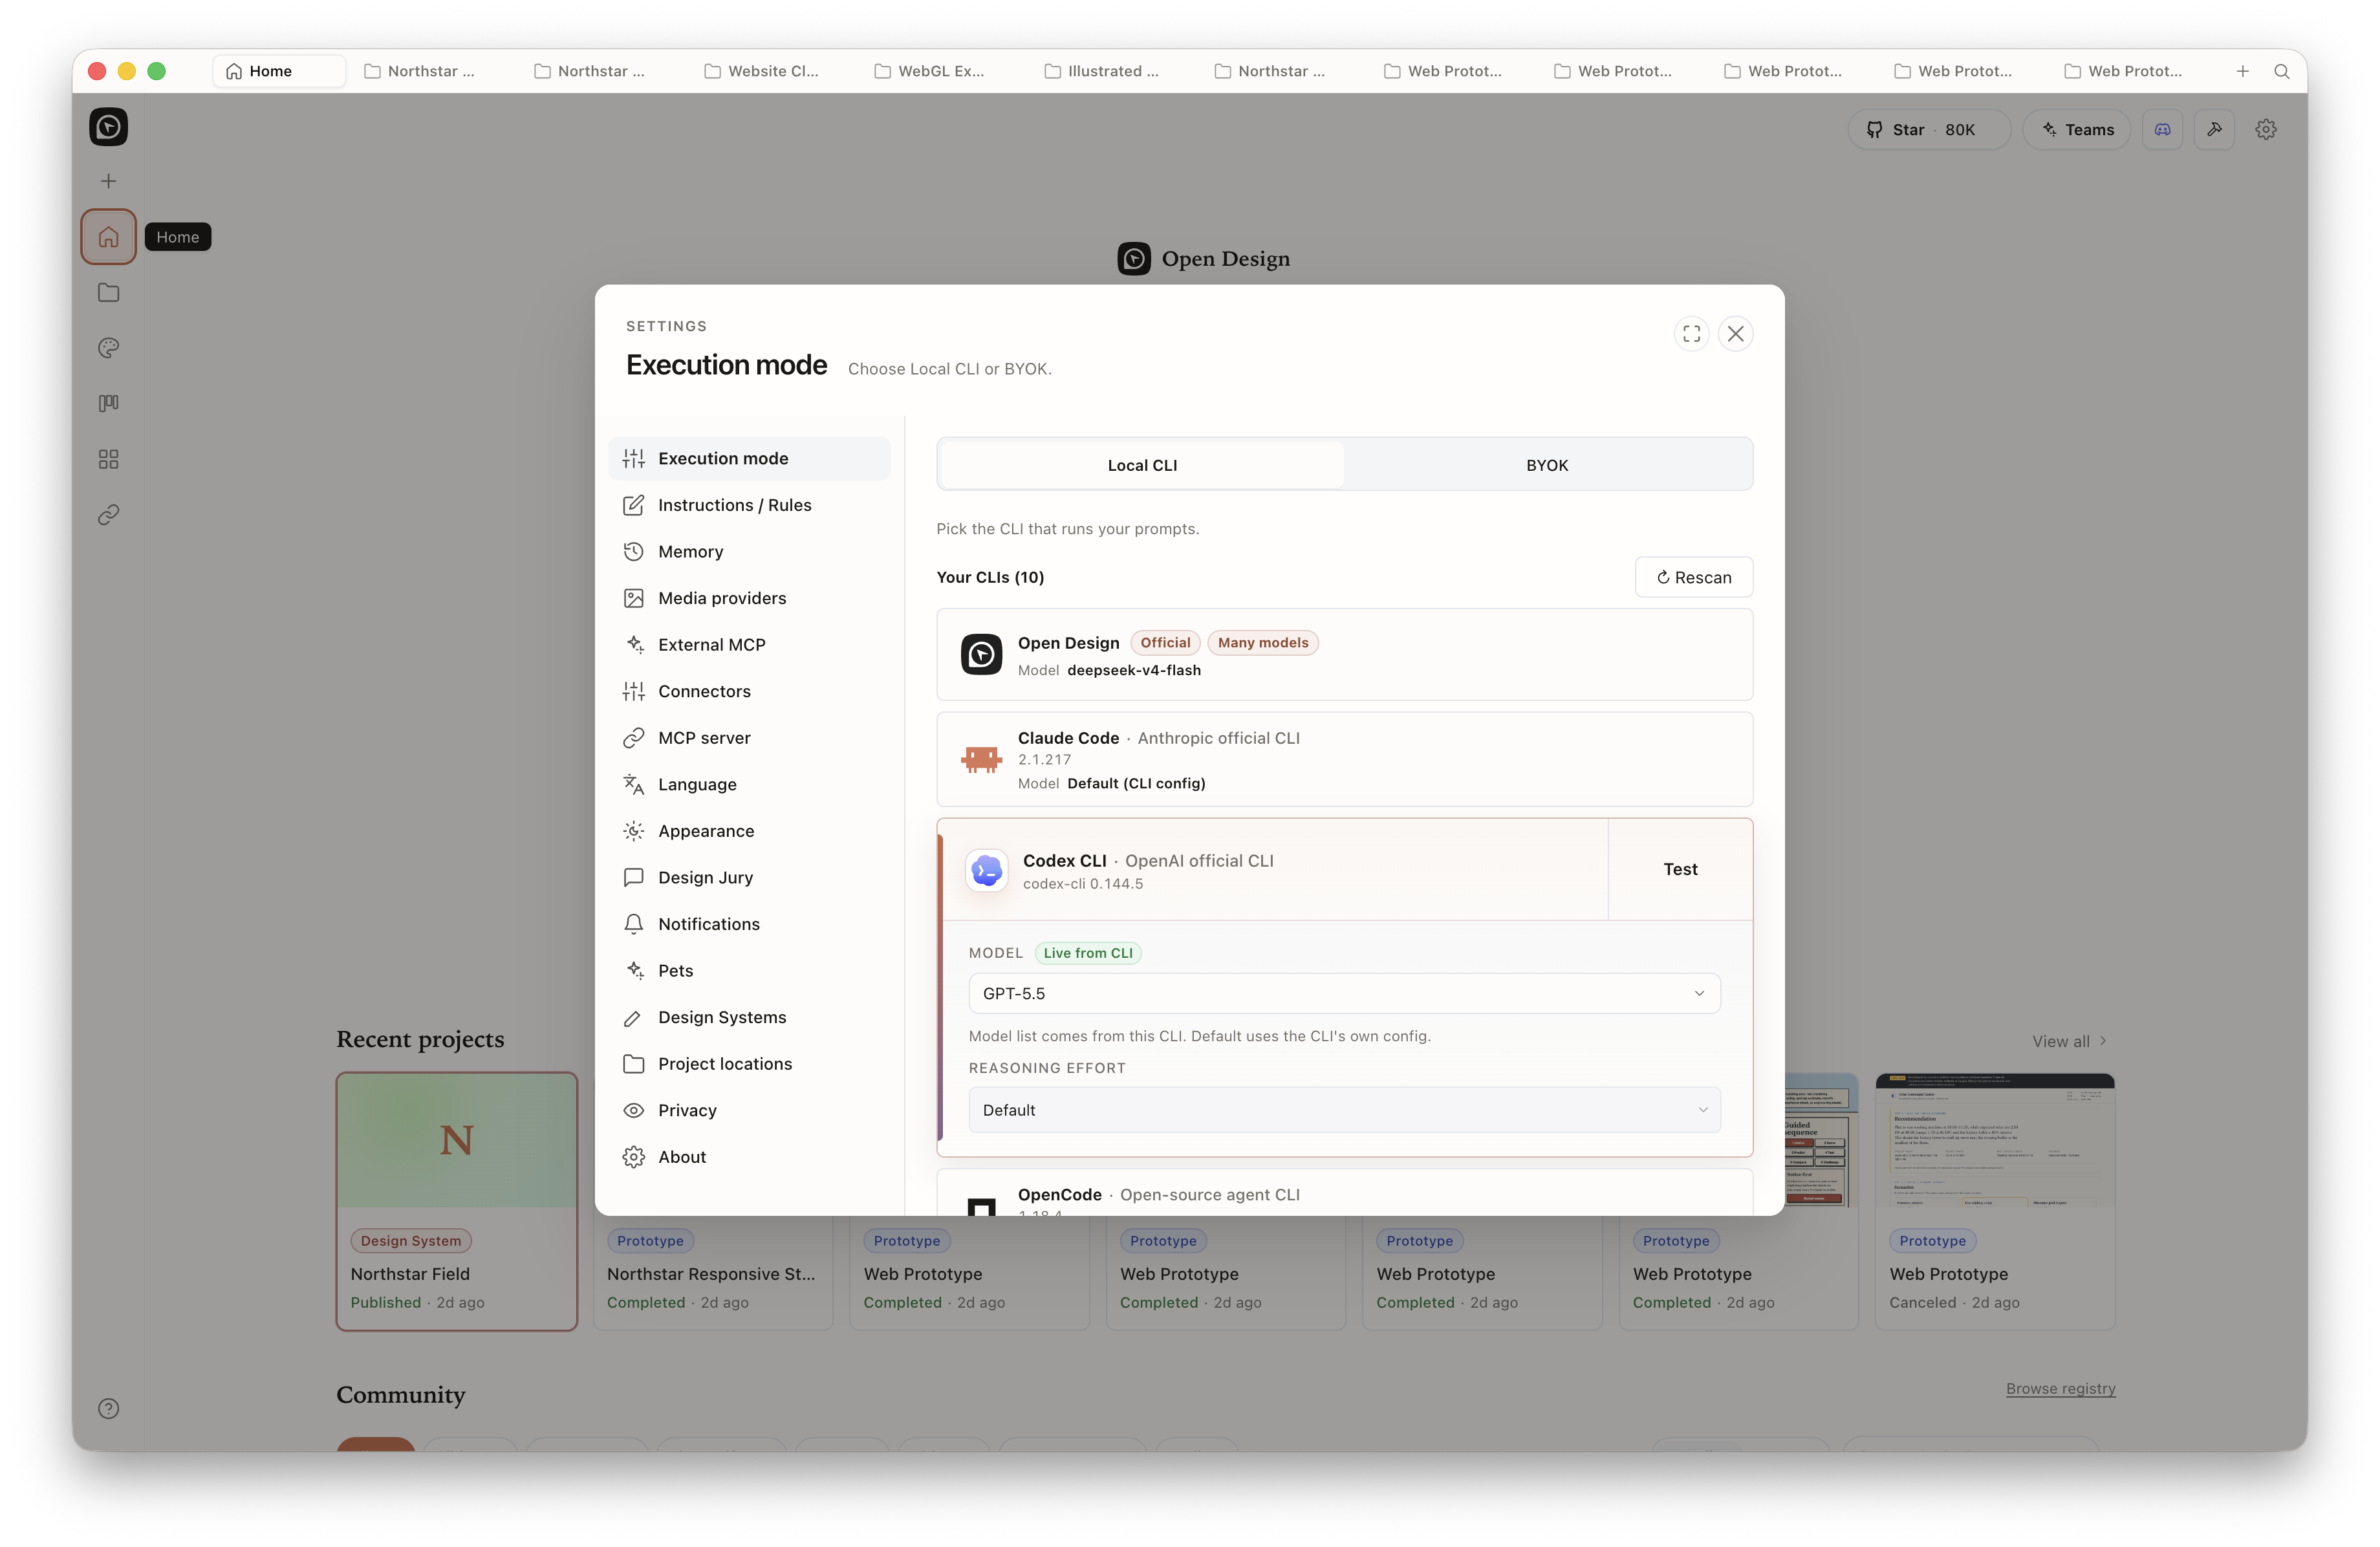Add a new tab with plus icon

coord(2242,71)
